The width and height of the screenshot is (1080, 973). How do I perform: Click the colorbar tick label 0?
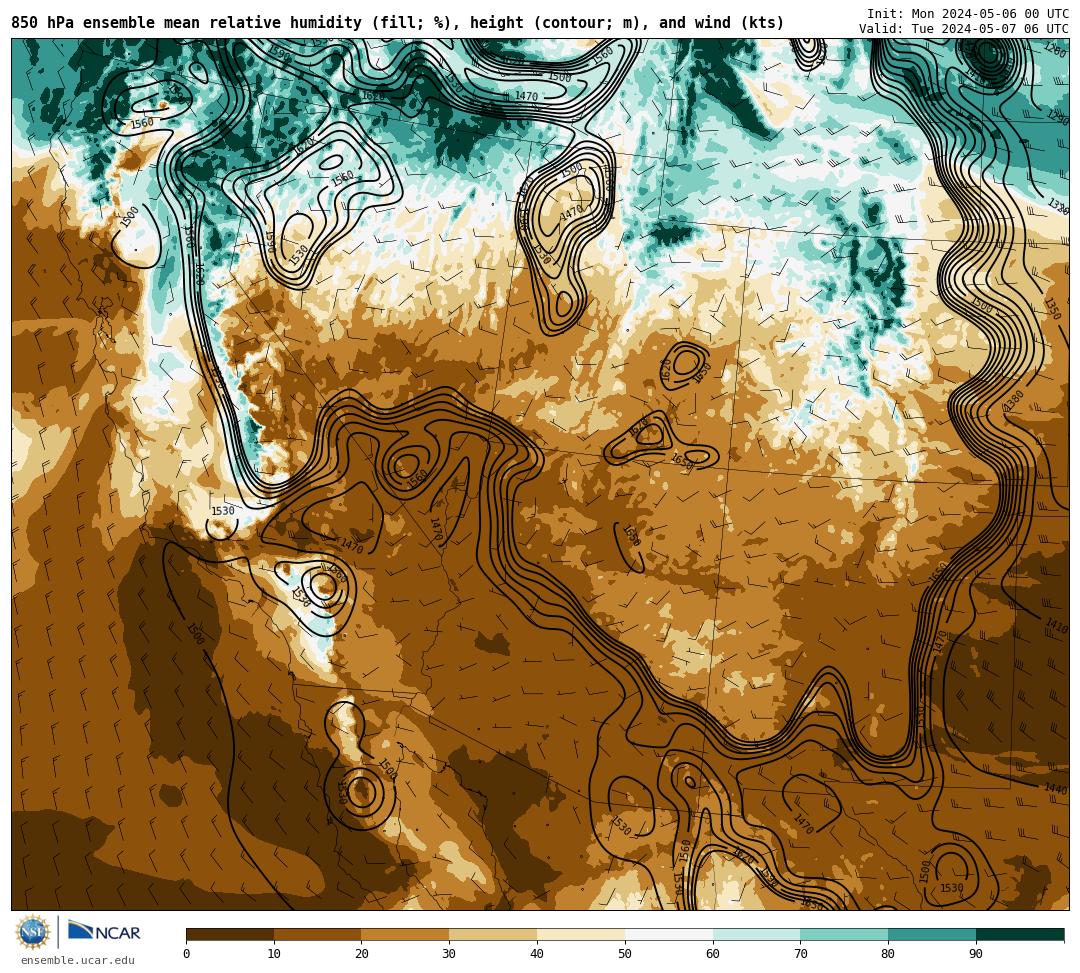coord(187,954)
